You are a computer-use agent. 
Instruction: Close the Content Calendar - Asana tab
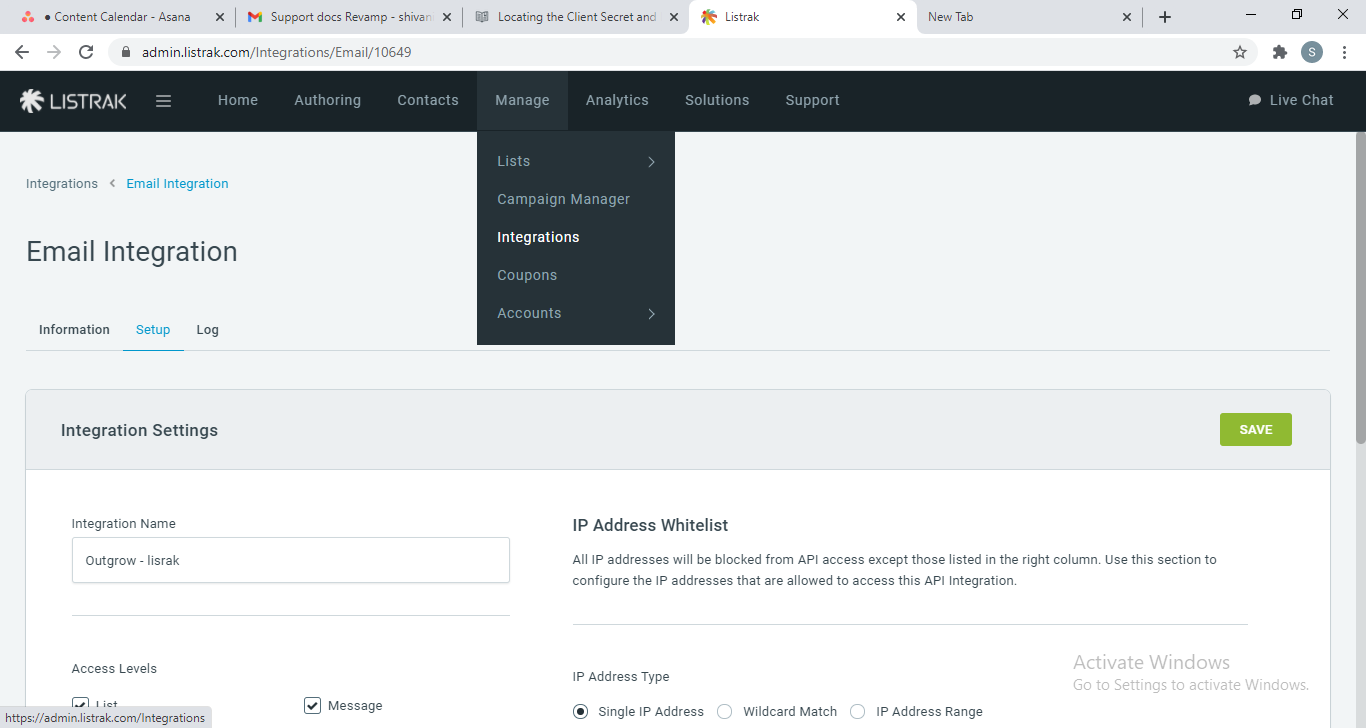[218, 17]
